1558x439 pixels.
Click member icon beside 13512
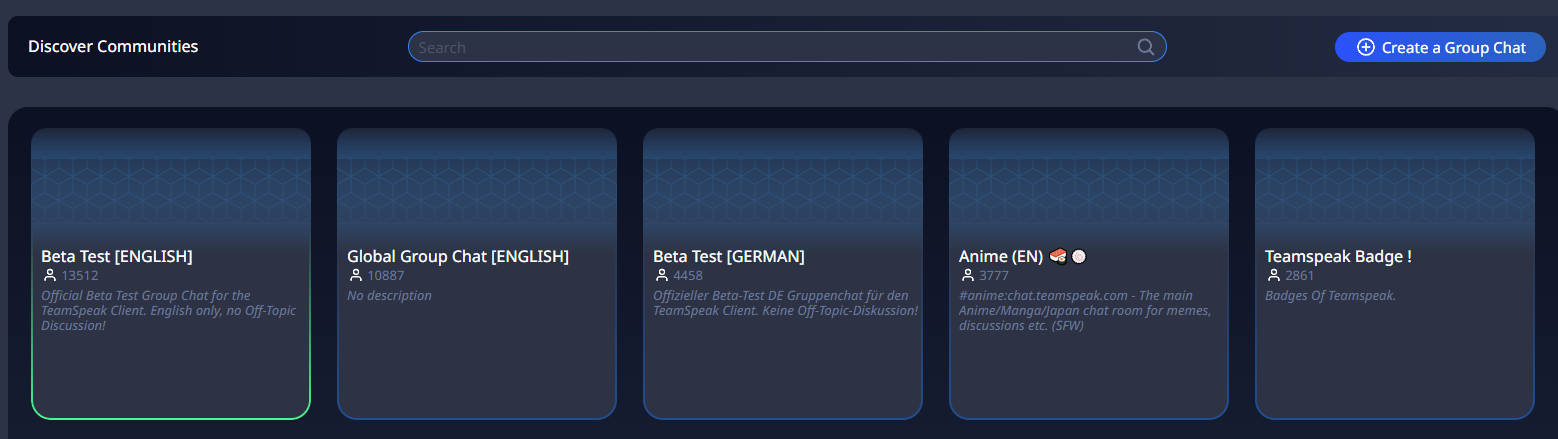49,276
